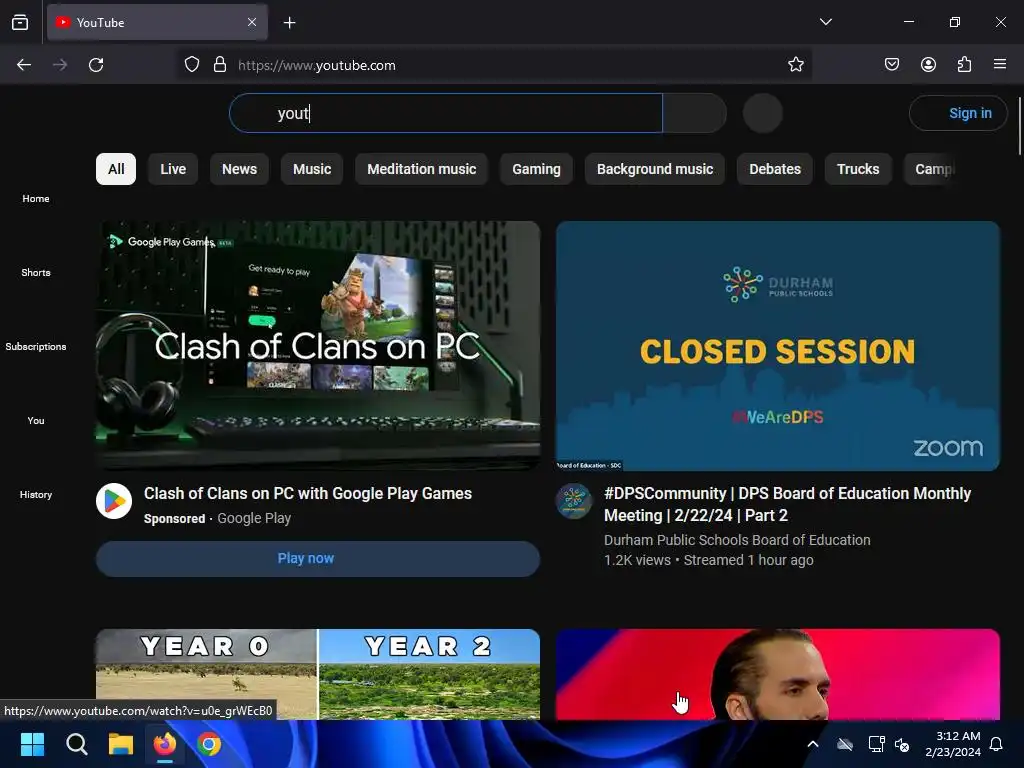Click the Firefox back arrow
Viewport: 1024px width, 768px height.
click(24, 65)
